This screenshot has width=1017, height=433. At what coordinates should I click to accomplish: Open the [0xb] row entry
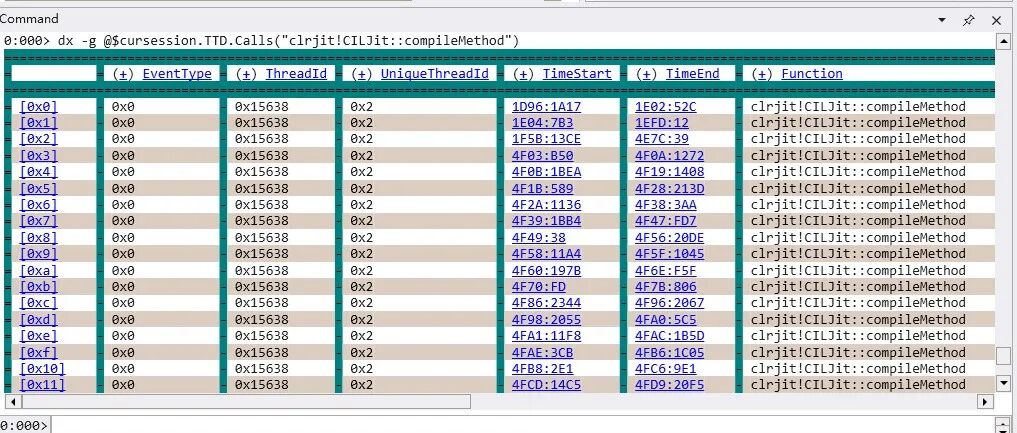(x=38, y=287)
